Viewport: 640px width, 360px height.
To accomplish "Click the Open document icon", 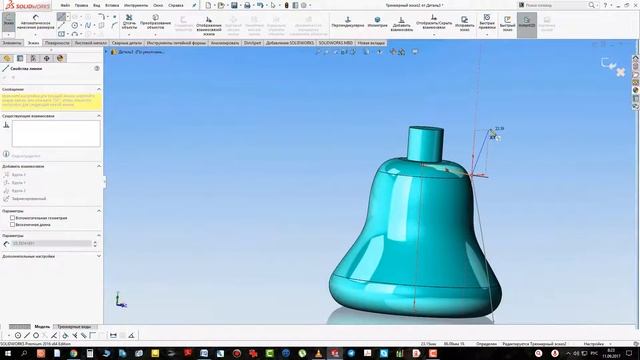I will coord(221,5).
